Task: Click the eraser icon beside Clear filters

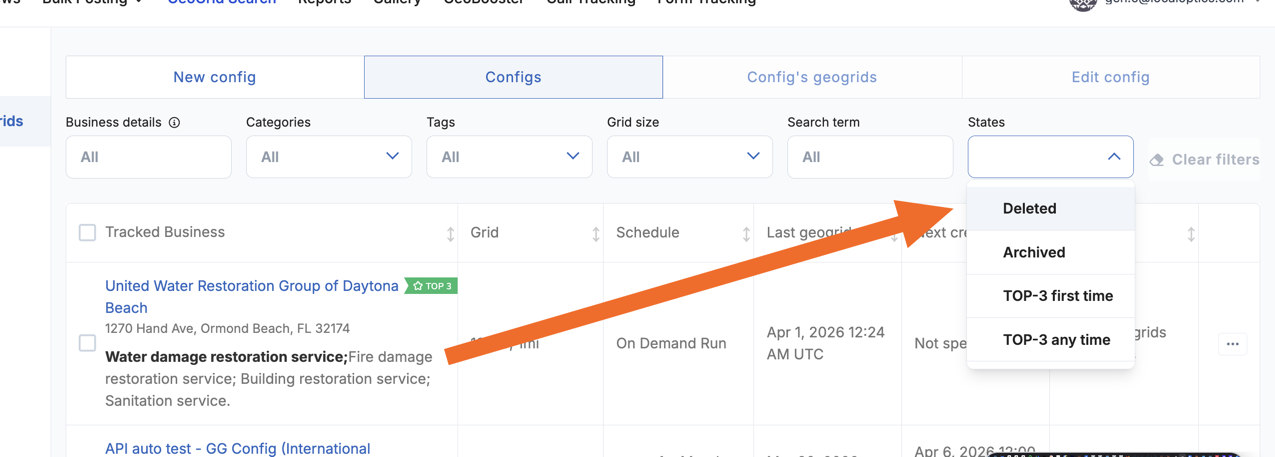Action: tap(1157, 160)
